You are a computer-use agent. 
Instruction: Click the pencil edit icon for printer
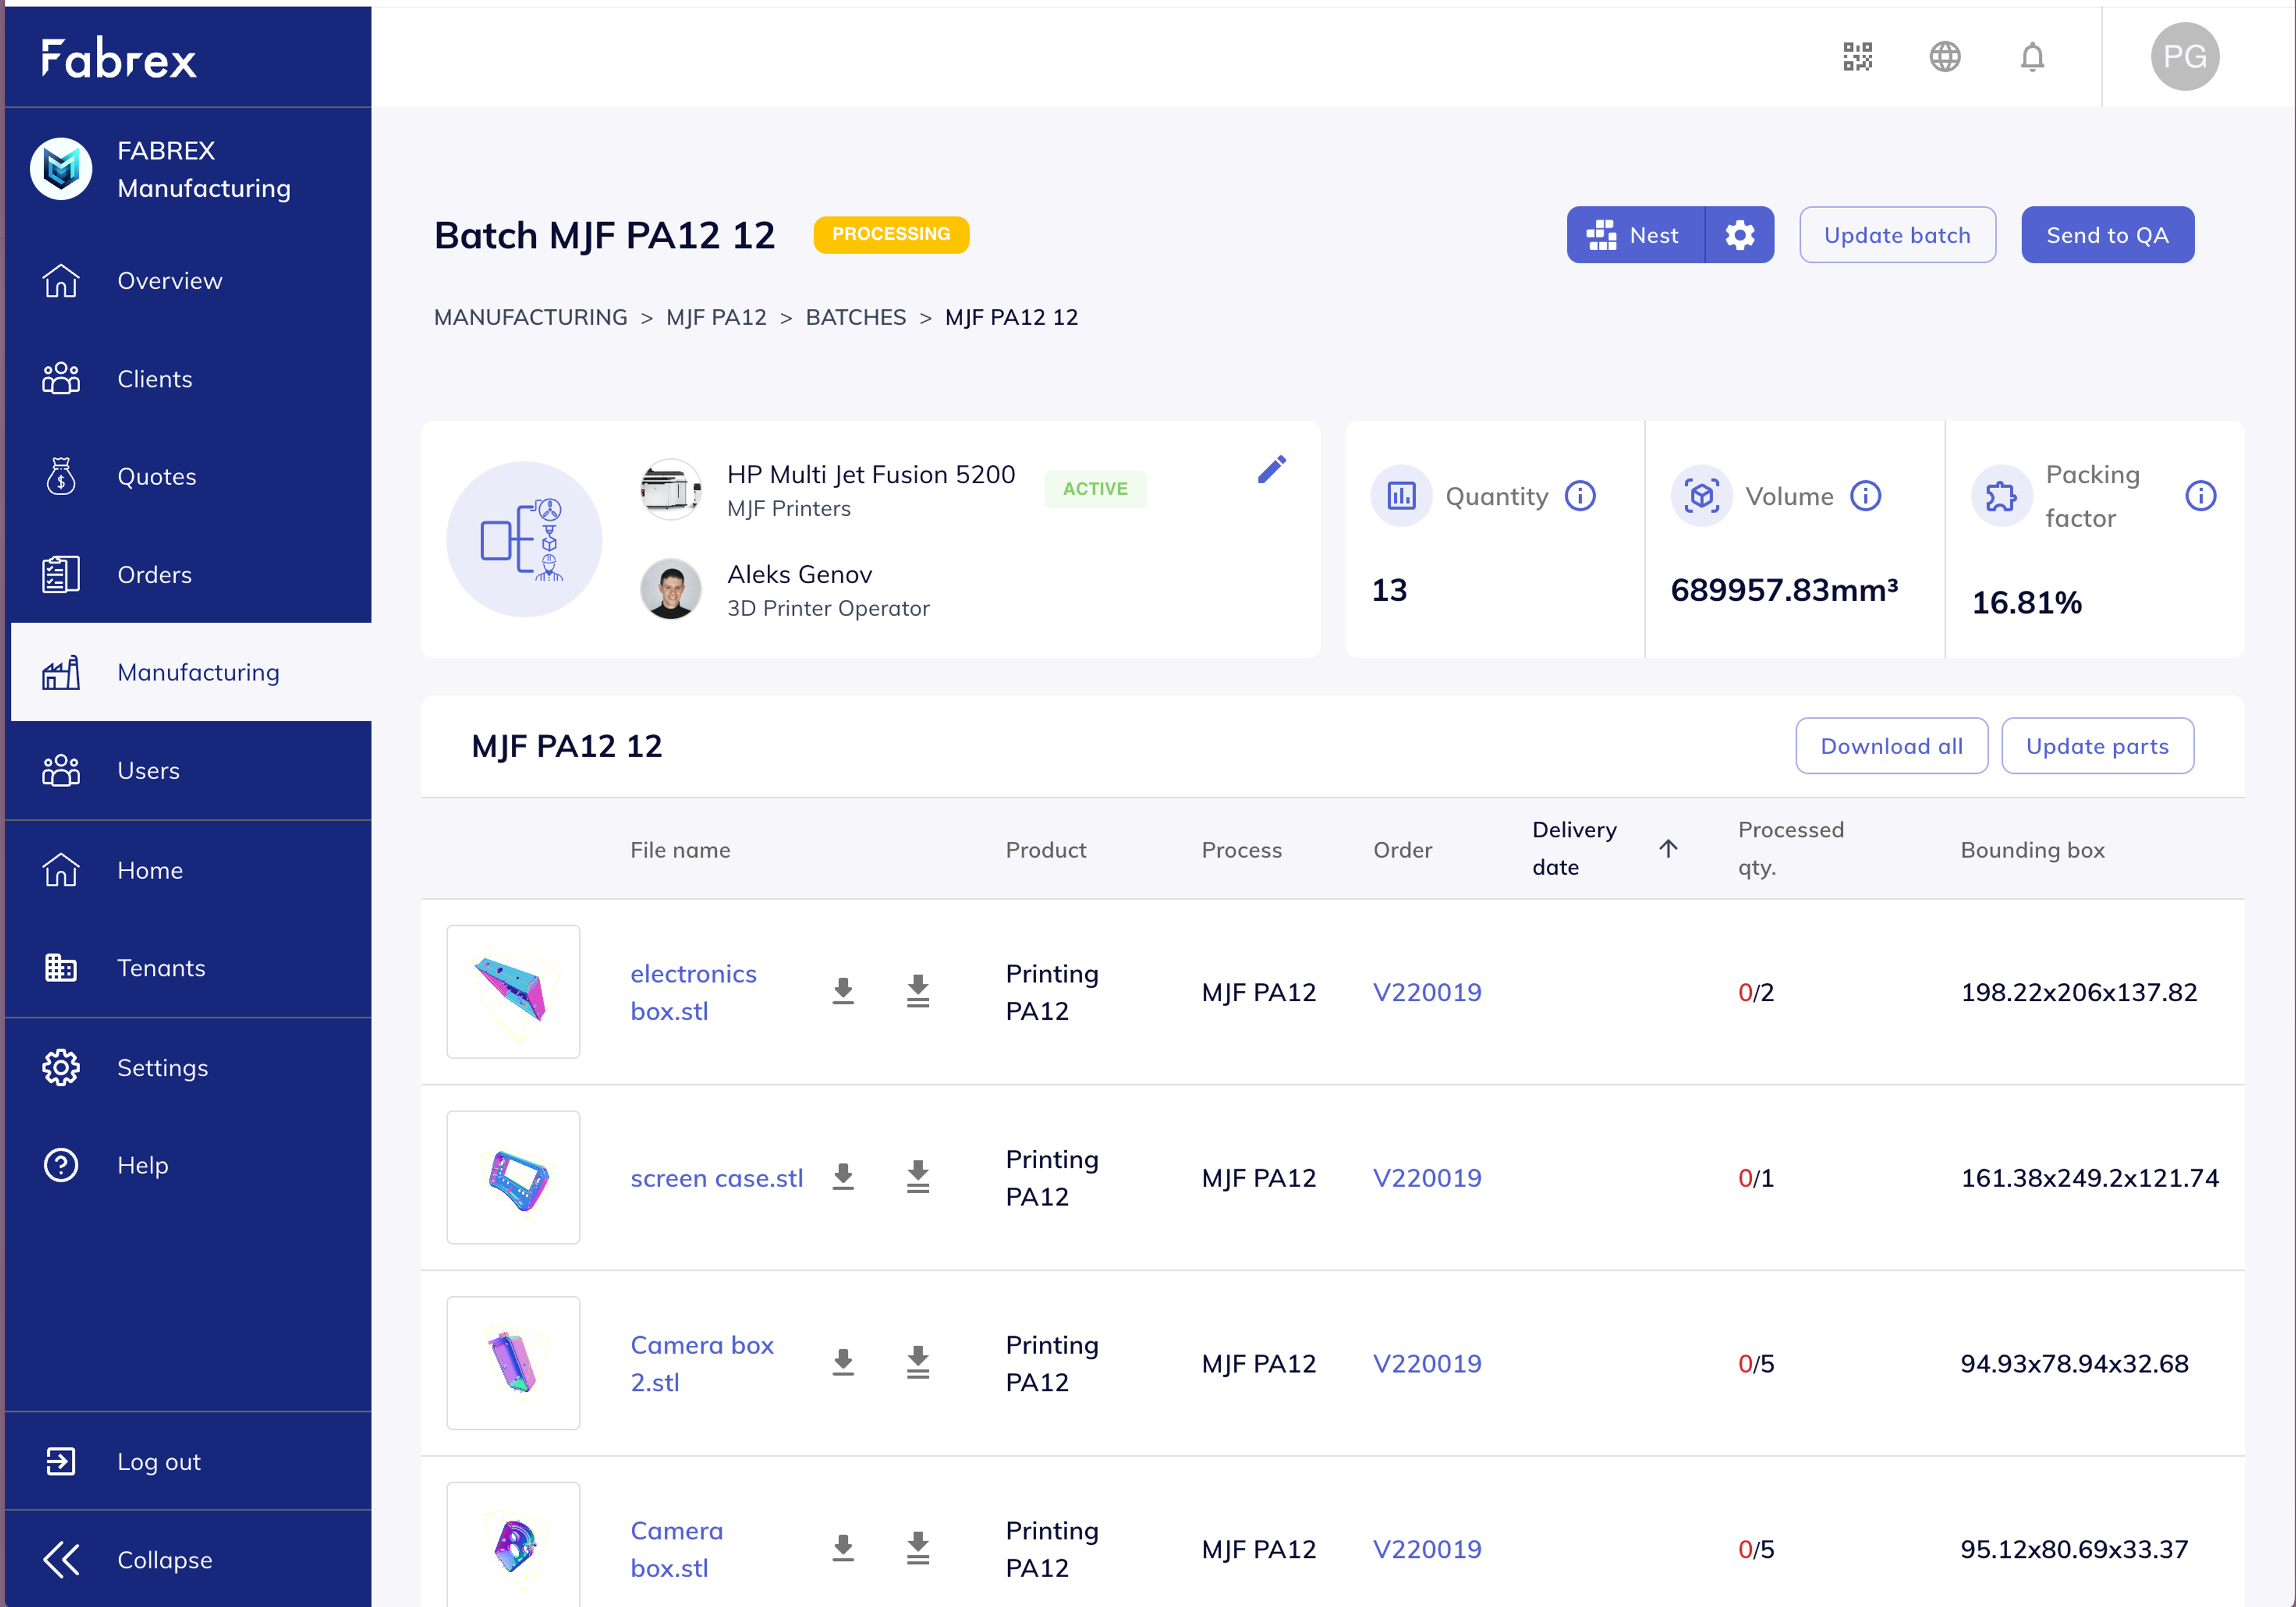(1271, 469)
